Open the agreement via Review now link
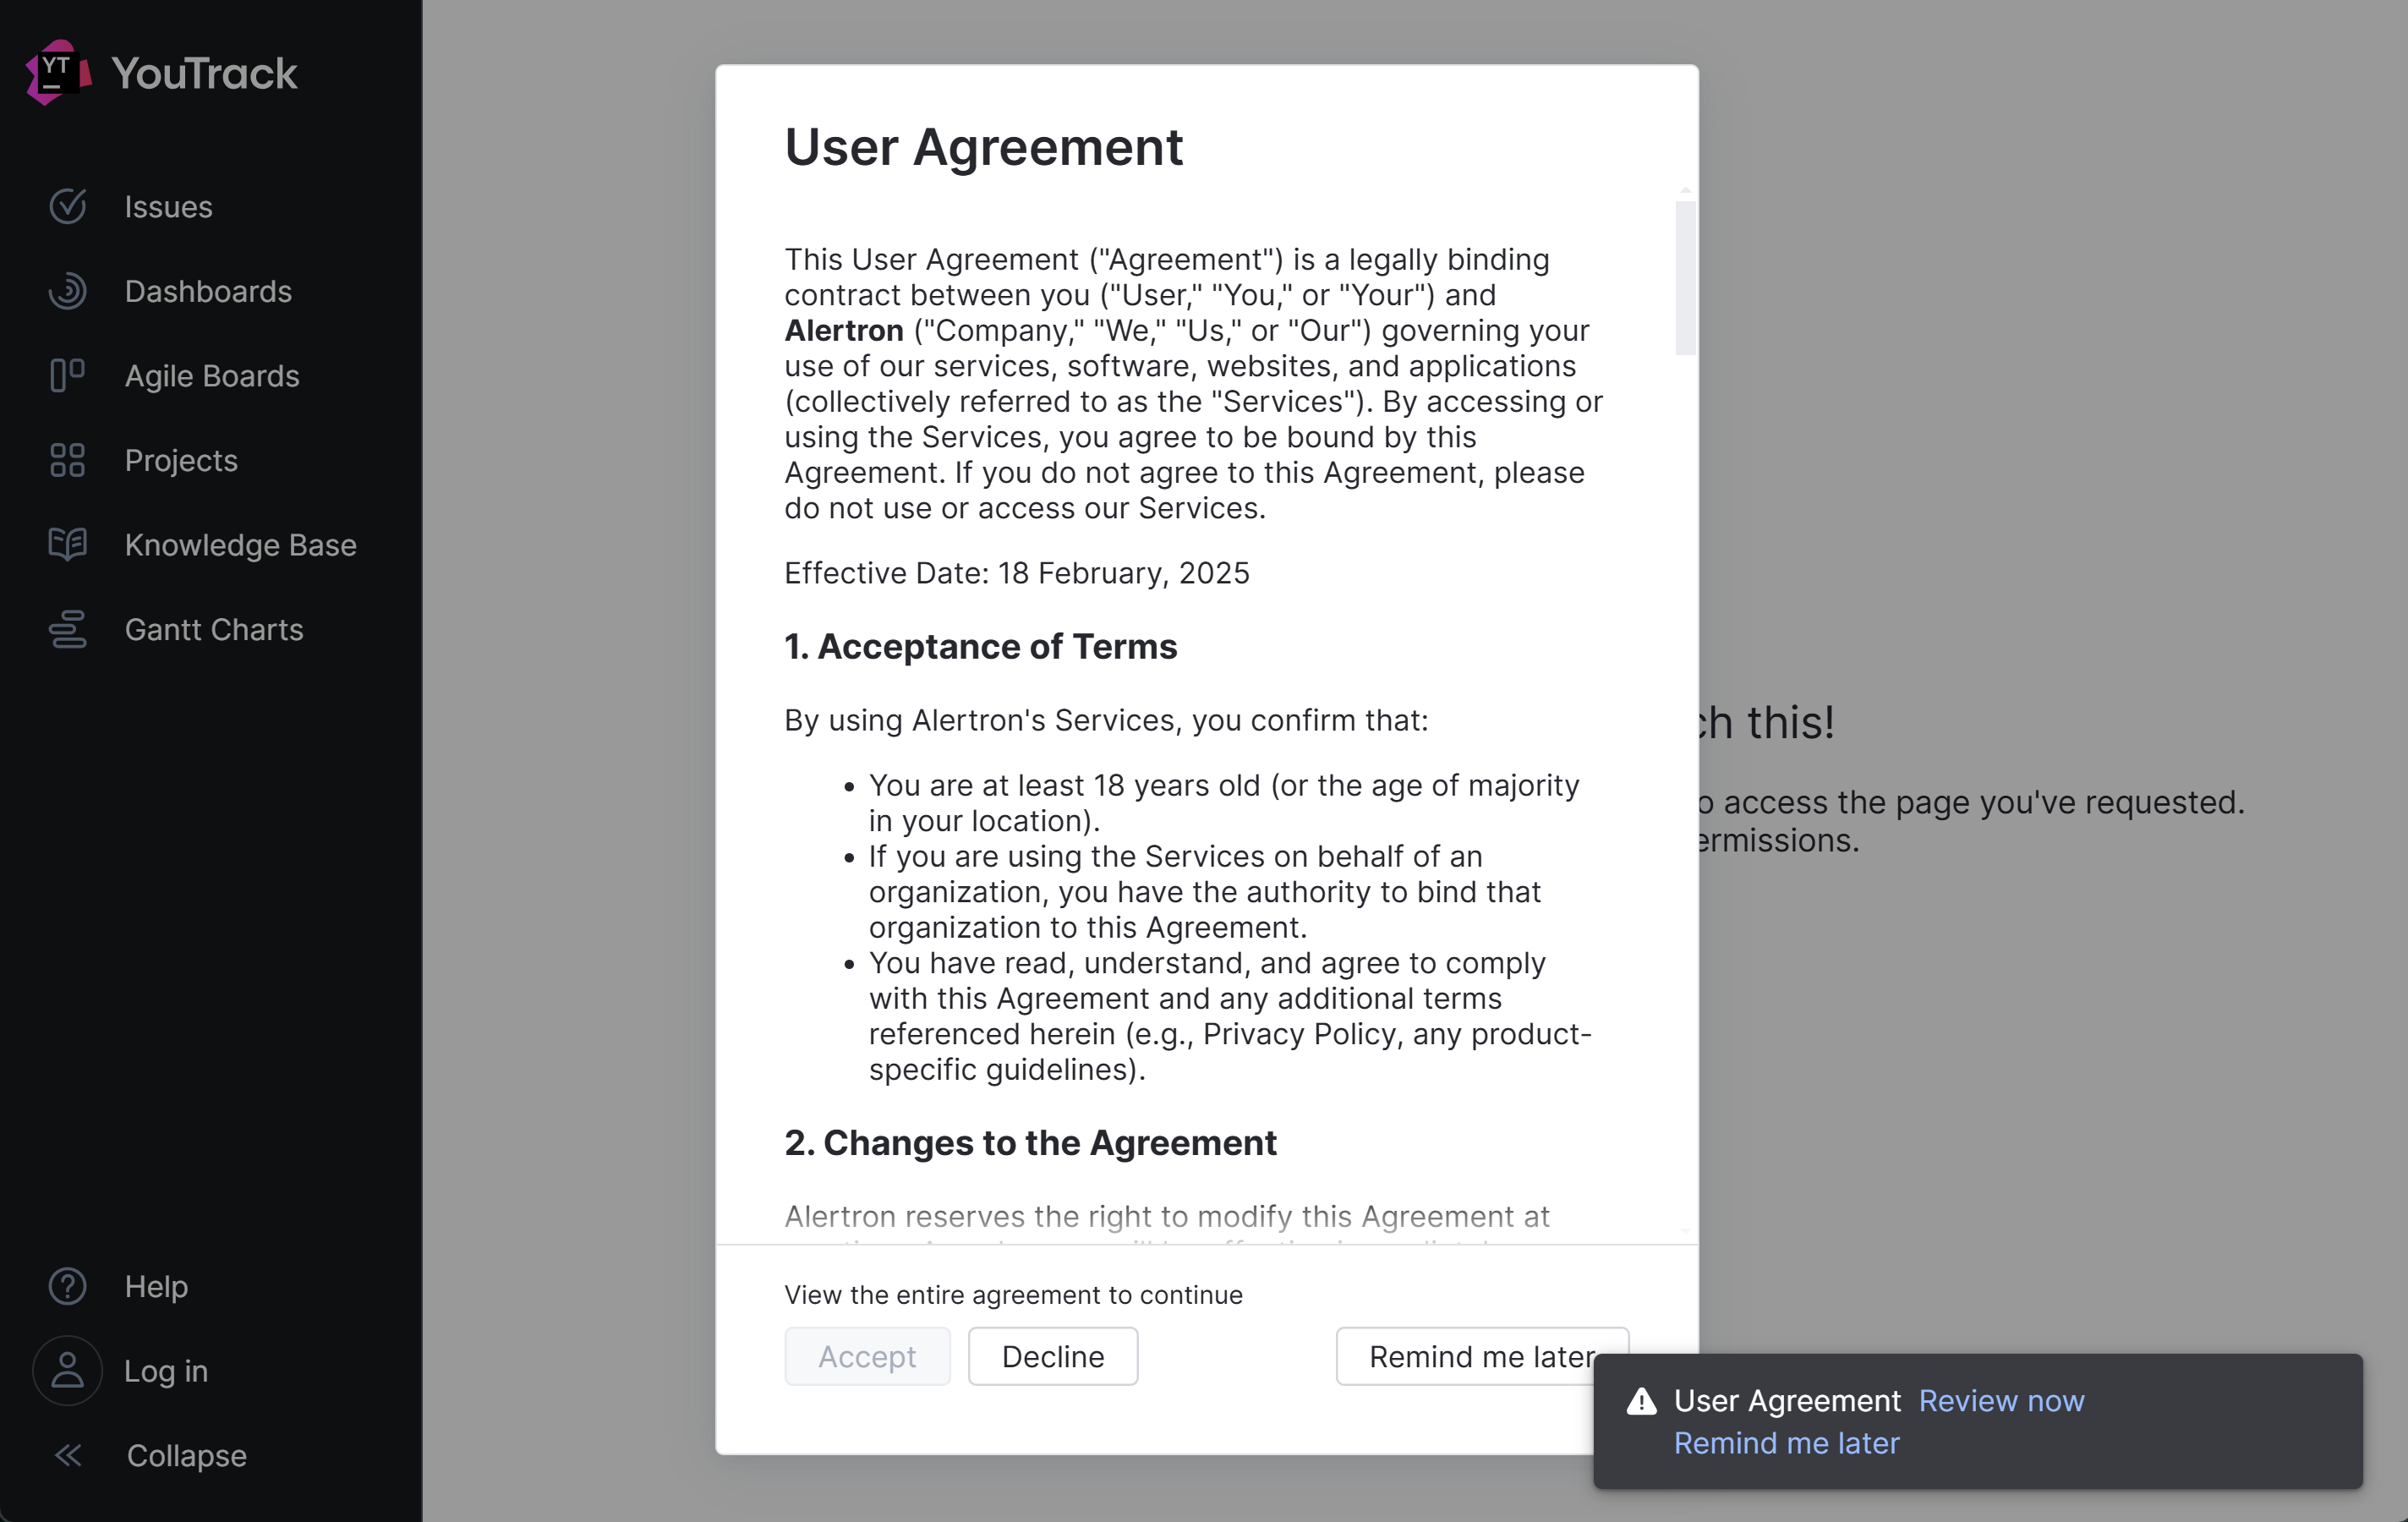 click(2000, 1400)
